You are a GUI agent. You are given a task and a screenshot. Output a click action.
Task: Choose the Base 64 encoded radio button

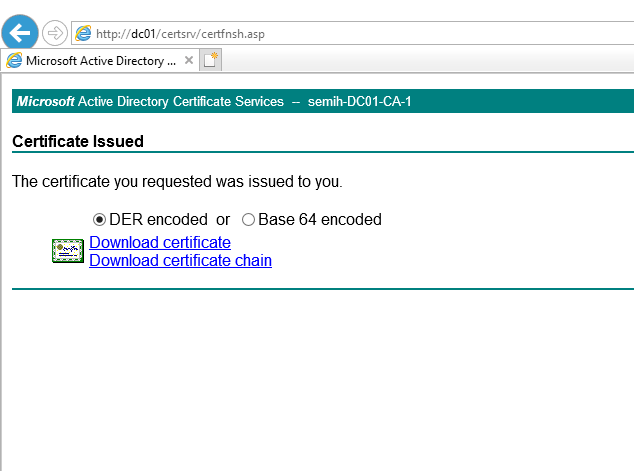[248, 220]
